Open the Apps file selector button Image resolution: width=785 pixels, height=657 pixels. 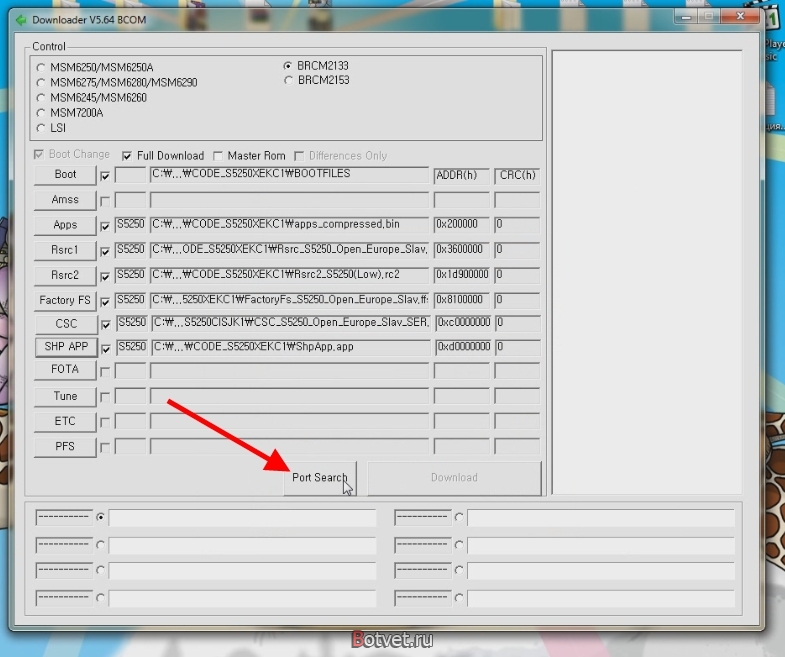[x=65, y=225]
